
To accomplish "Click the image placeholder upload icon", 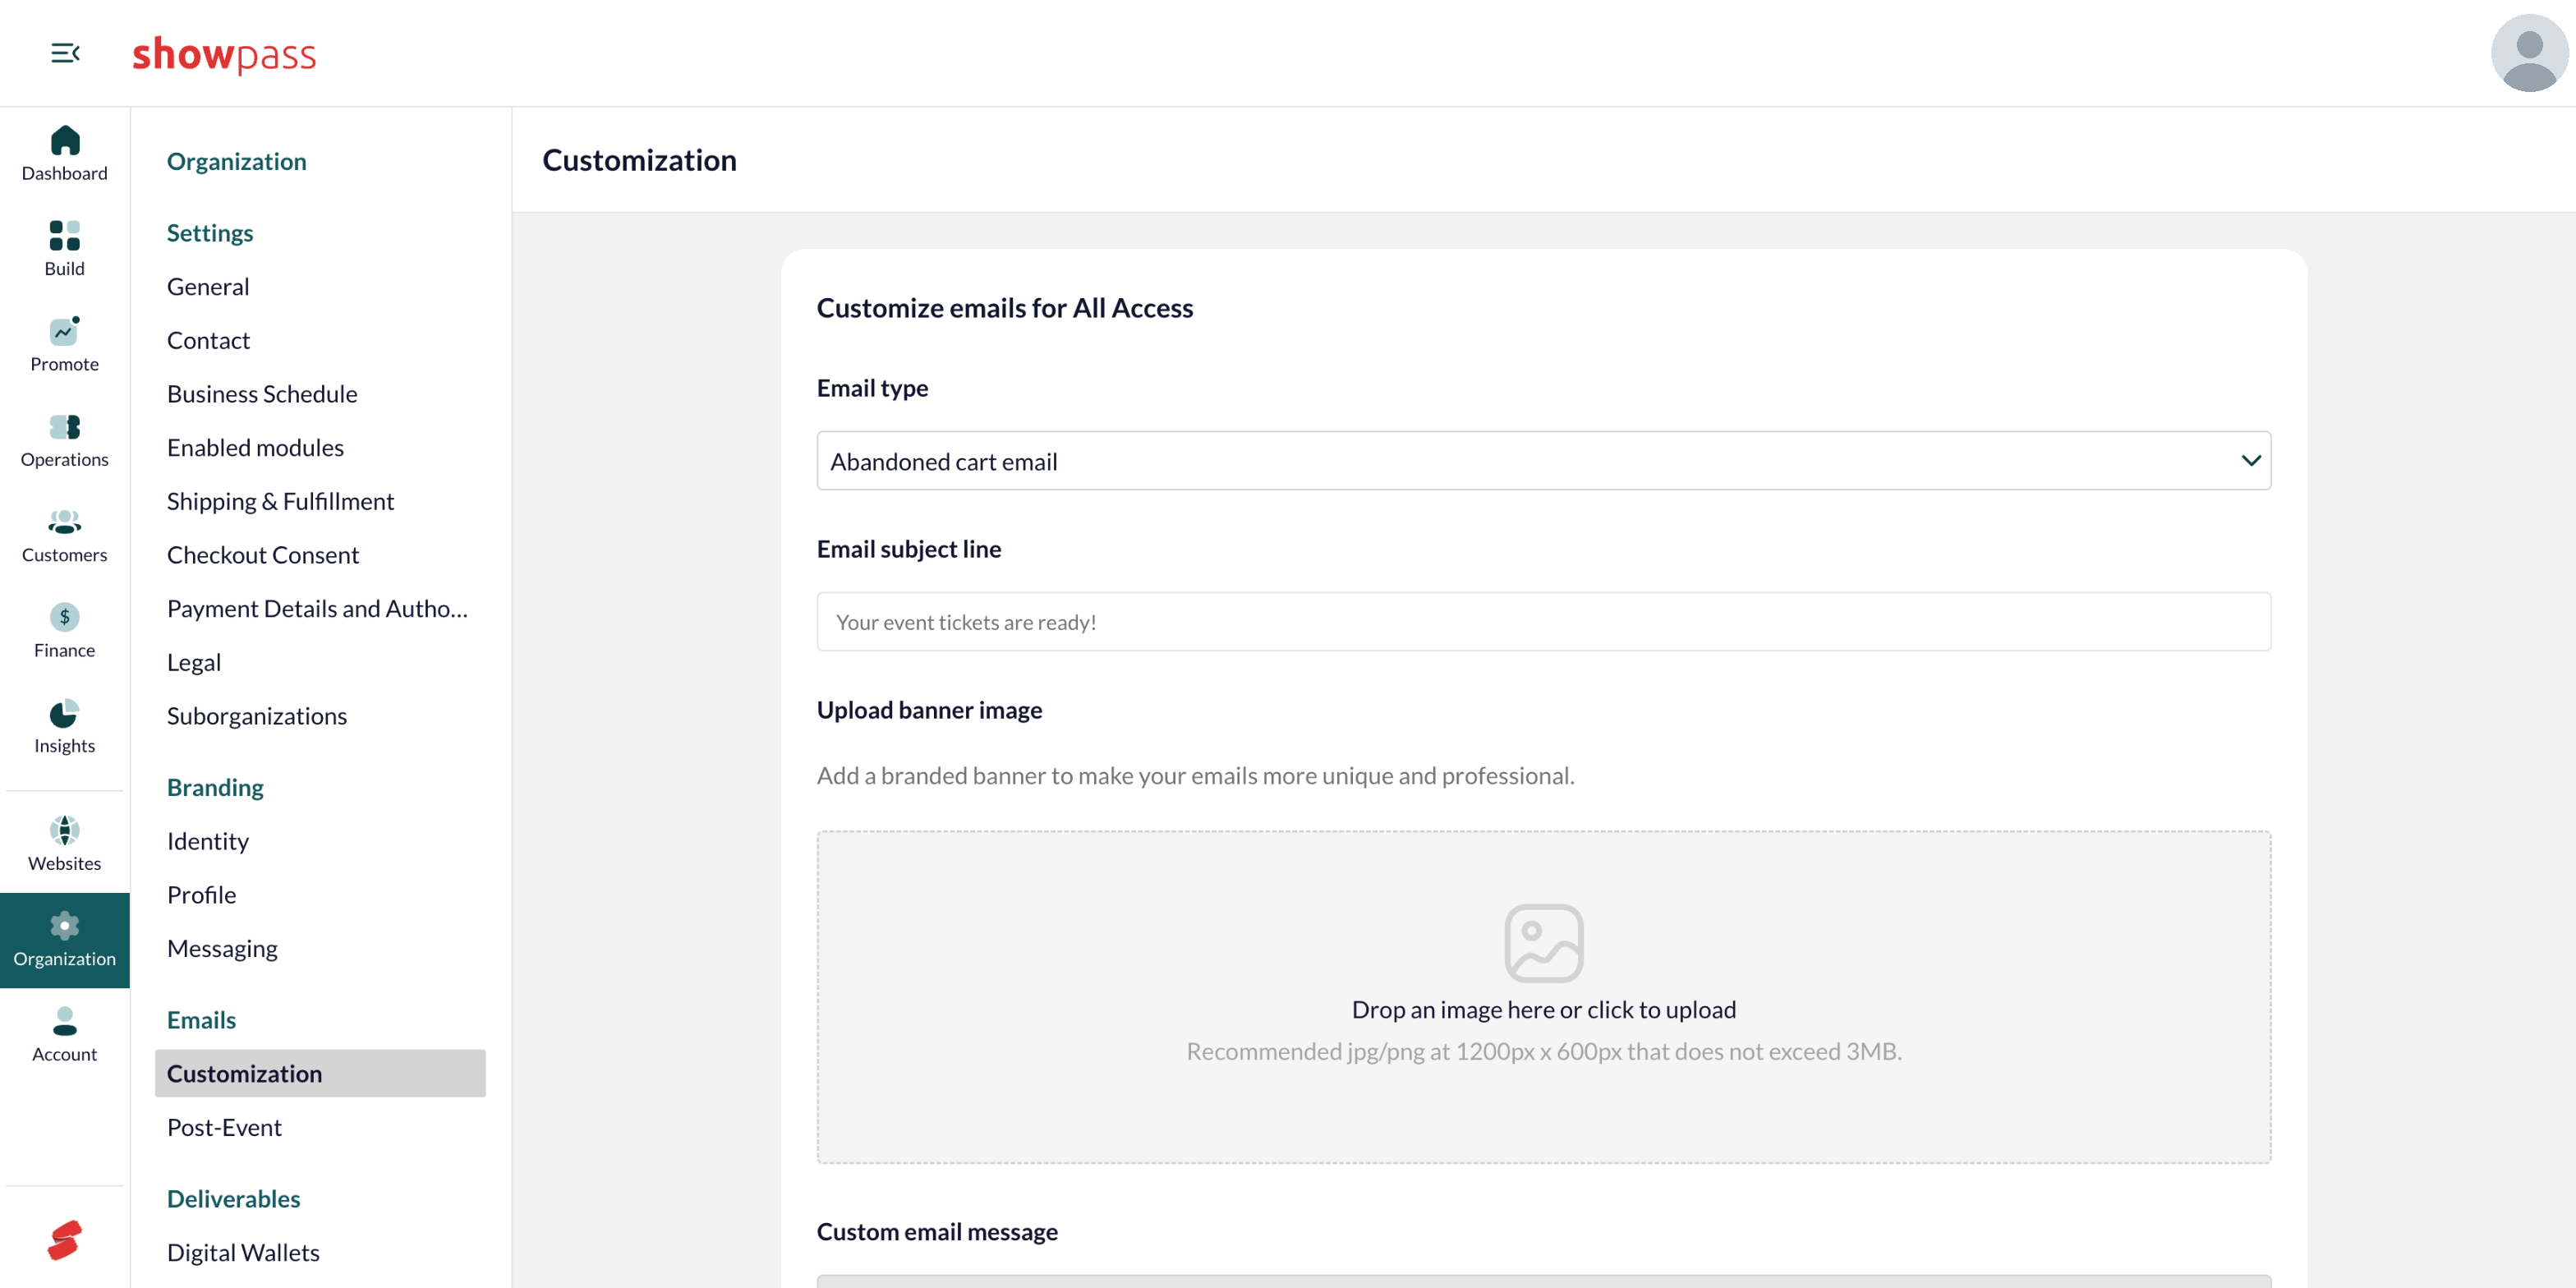I will (x=1543, y=943).
